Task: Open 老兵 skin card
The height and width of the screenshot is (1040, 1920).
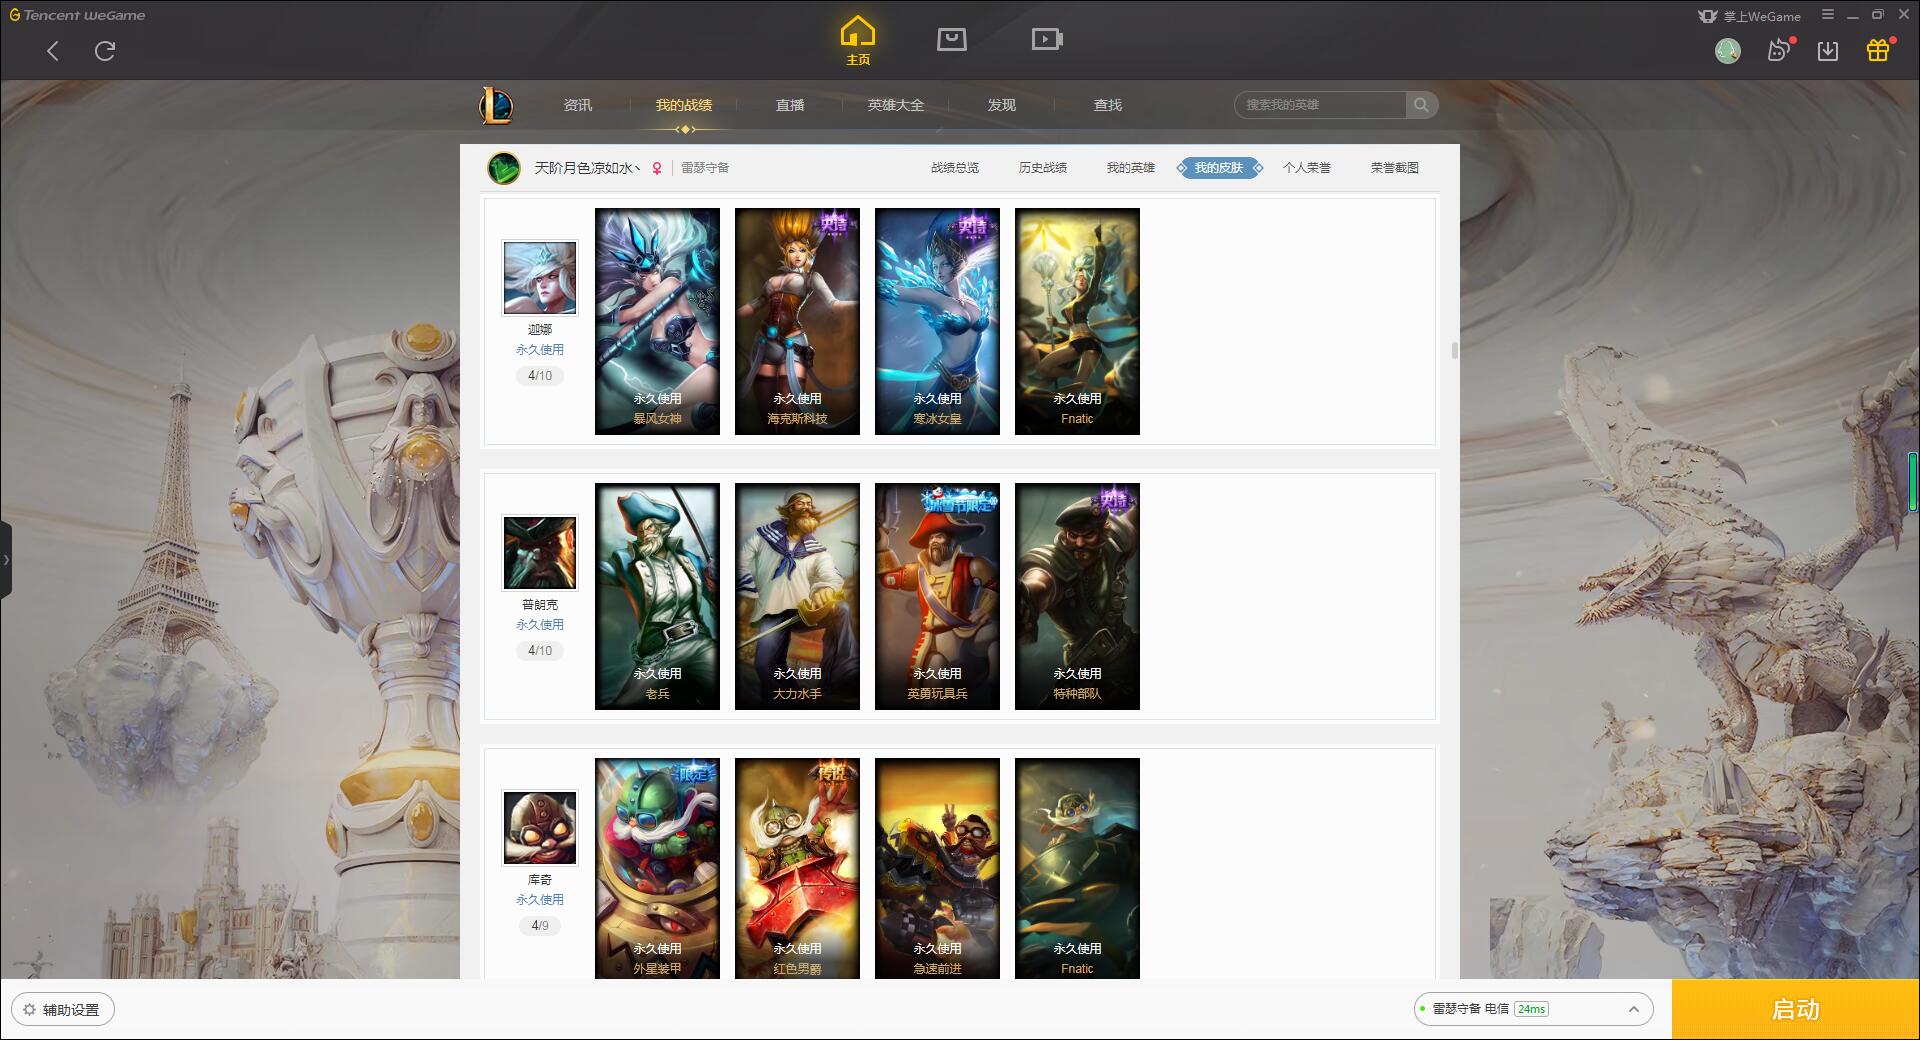Action: 657,596
